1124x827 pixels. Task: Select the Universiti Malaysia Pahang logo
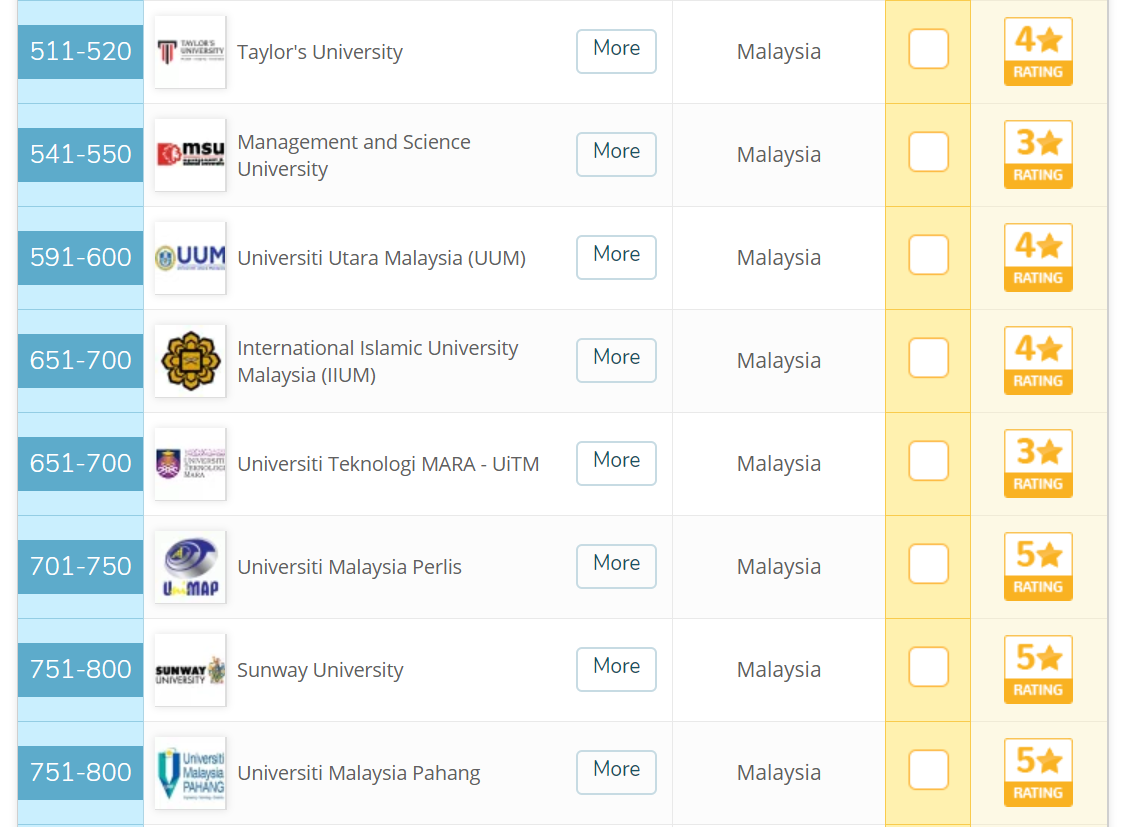click(190, 773)
